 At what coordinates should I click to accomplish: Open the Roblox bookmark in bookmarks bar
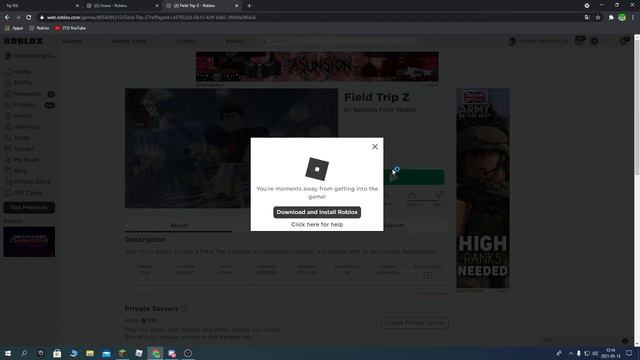40,28
